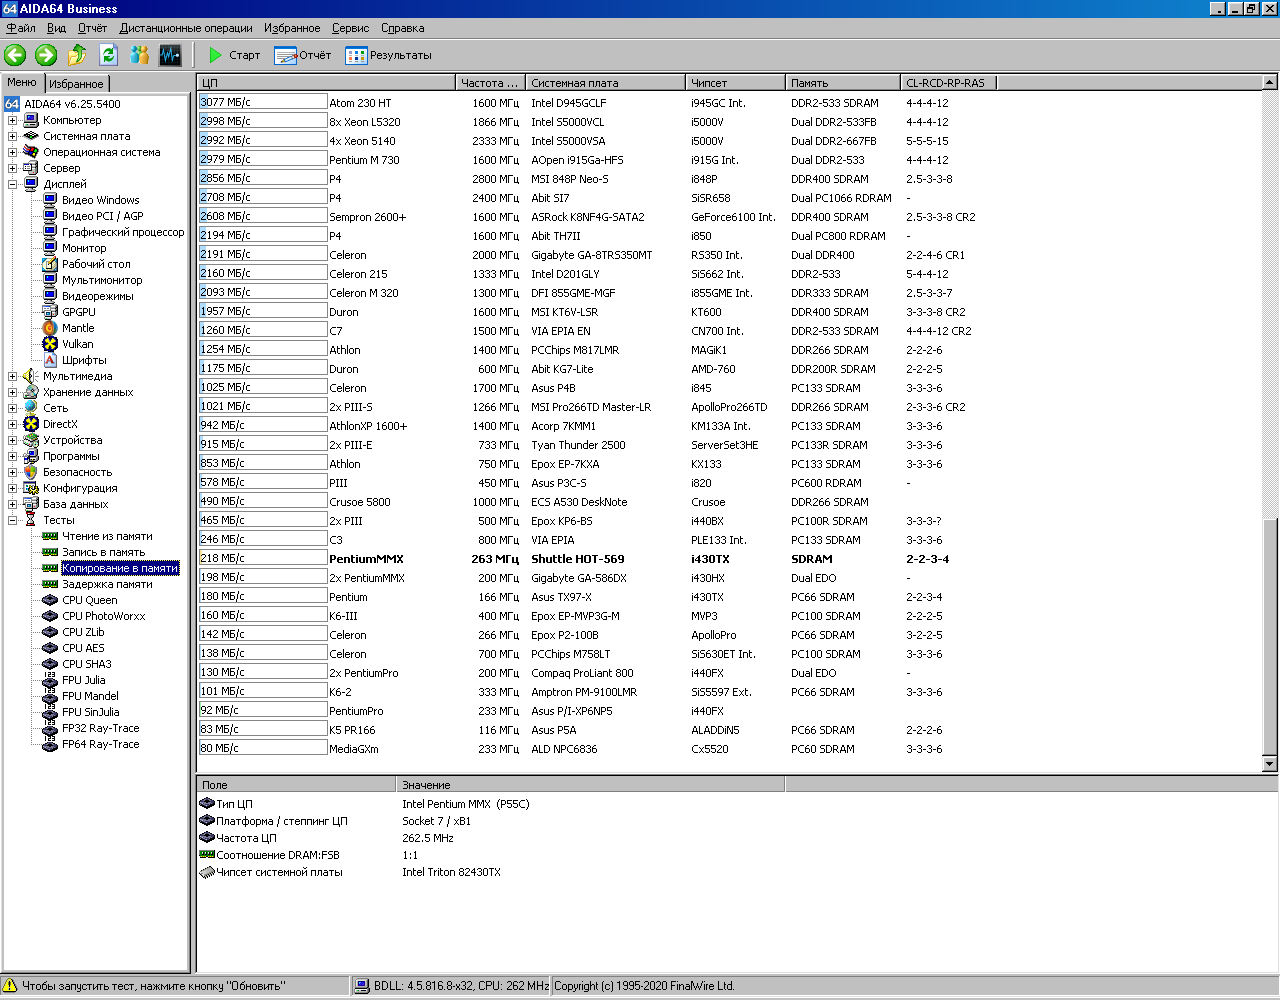
Task: Open the Mantle icon in the tree
Action: pyautogui.click(x=50, y=328)
